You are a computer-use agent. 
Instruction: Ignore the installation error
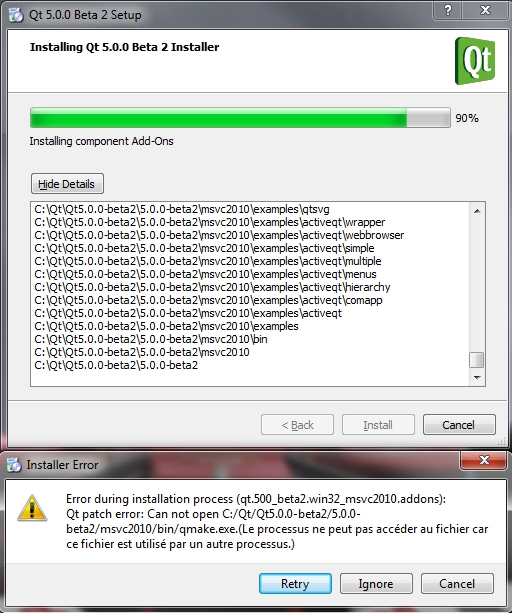[x=376, y=584]
